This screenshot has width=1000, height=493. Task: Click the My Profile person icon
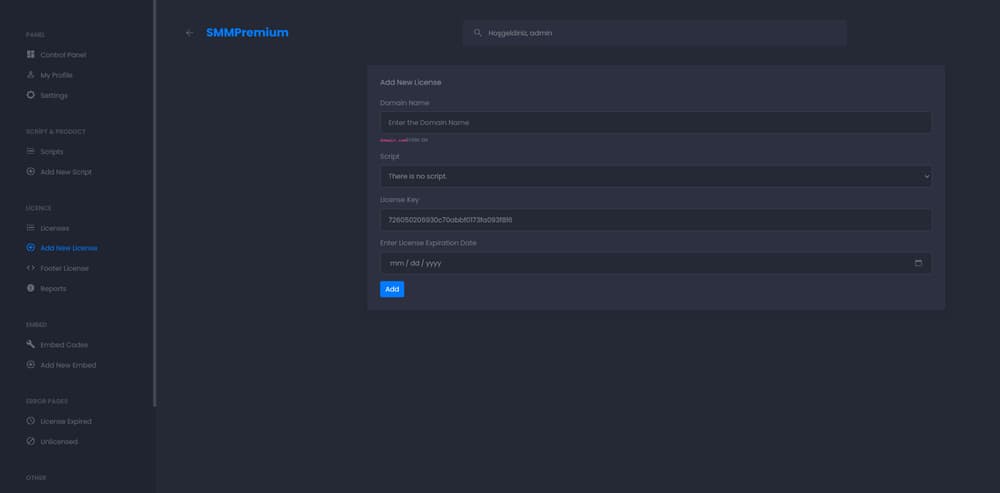pos(31,75)
